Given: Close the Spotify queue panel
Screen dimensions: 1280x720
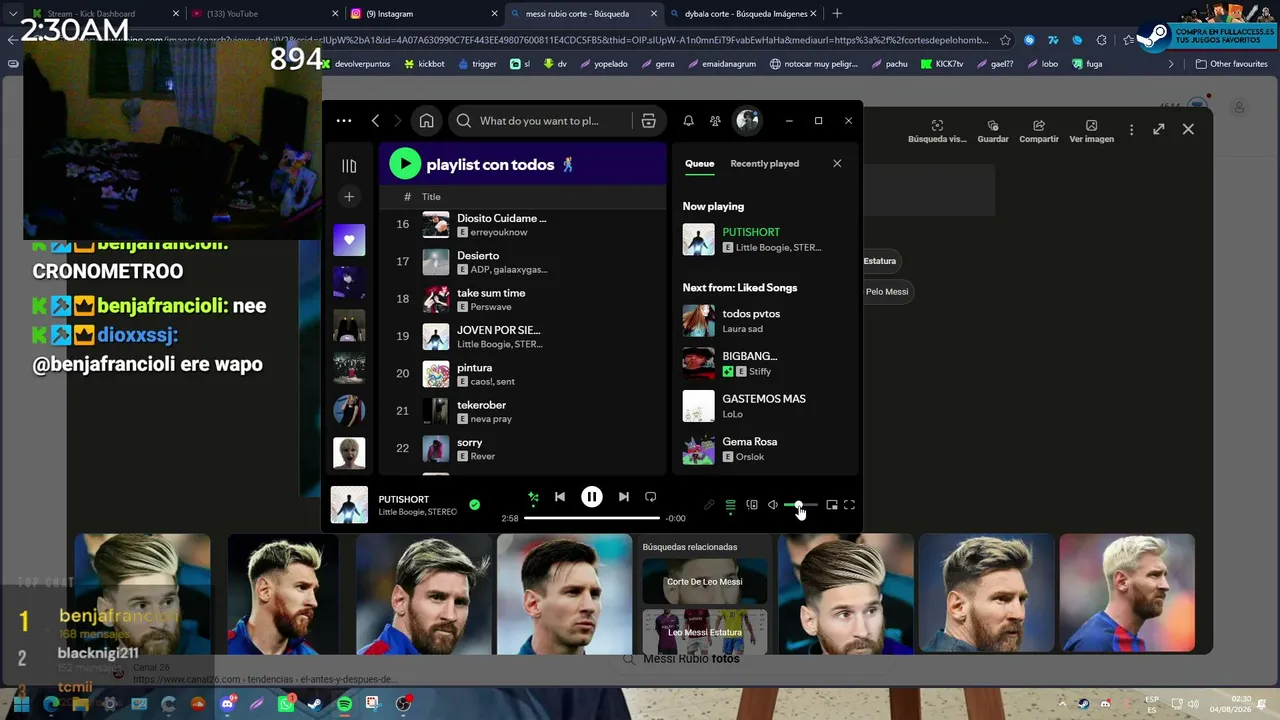Looking at the screenshot, I should pyautogui.click(x=837, y=164).
